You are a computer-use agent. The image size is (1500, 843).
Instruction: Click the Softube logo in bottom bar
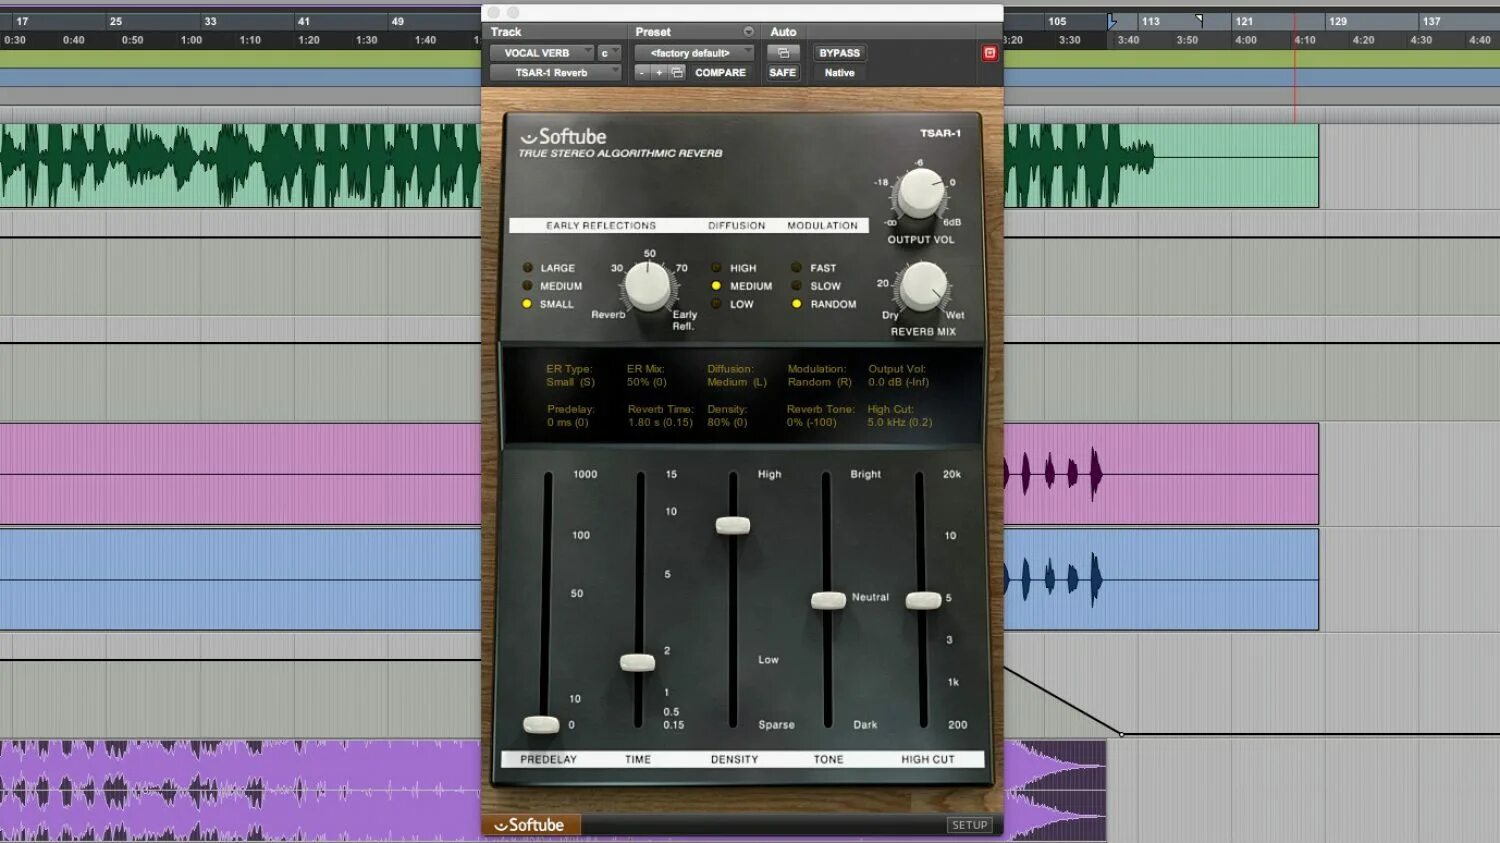point(529,825)
